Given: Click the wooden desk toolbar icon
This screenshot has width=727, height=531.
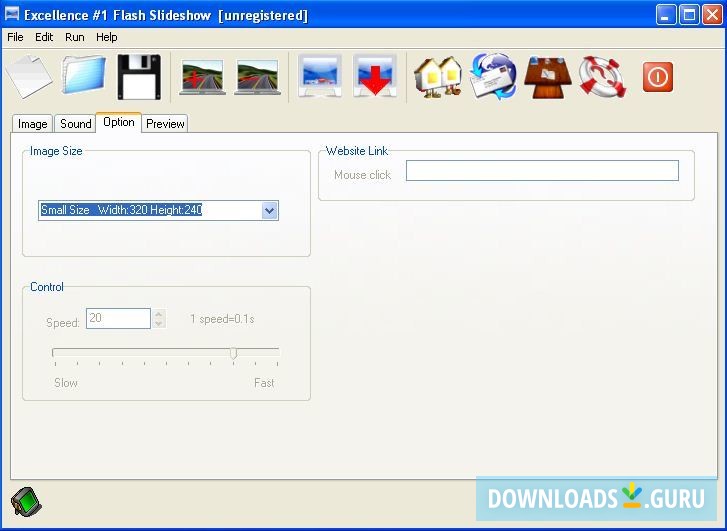Looking at the screenshot, I should (x=548, y=77).
